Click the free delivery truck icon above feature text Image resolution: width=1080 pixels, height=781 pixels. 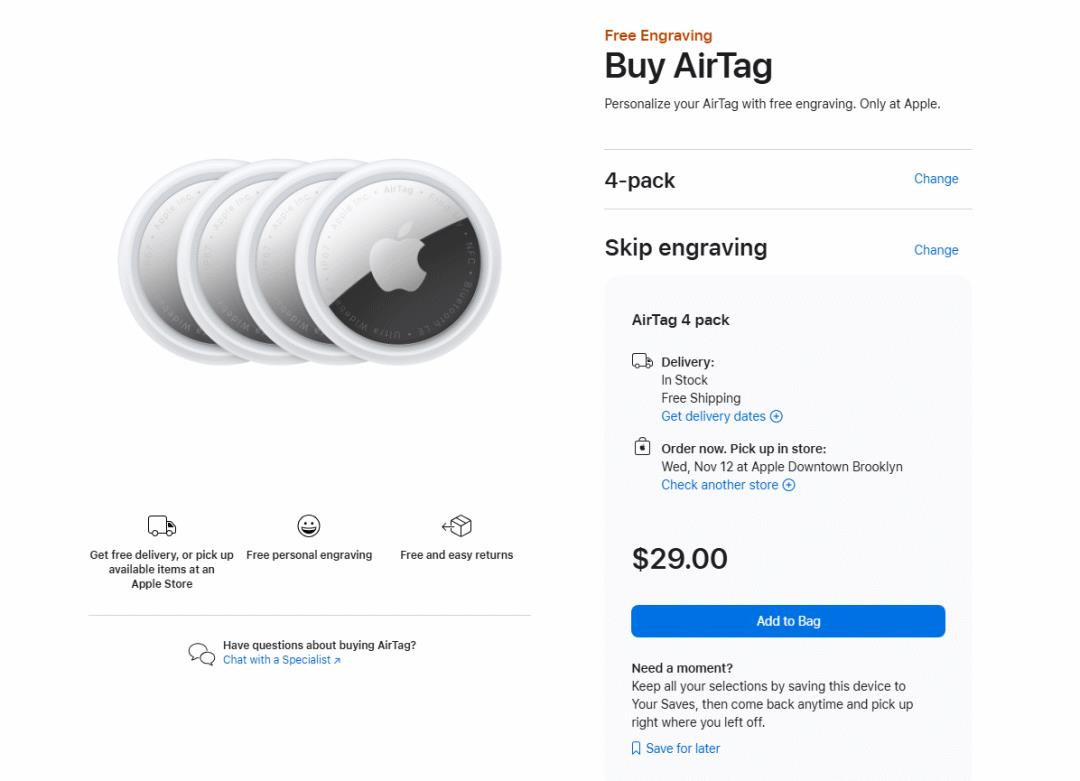[x=162, y=526]
